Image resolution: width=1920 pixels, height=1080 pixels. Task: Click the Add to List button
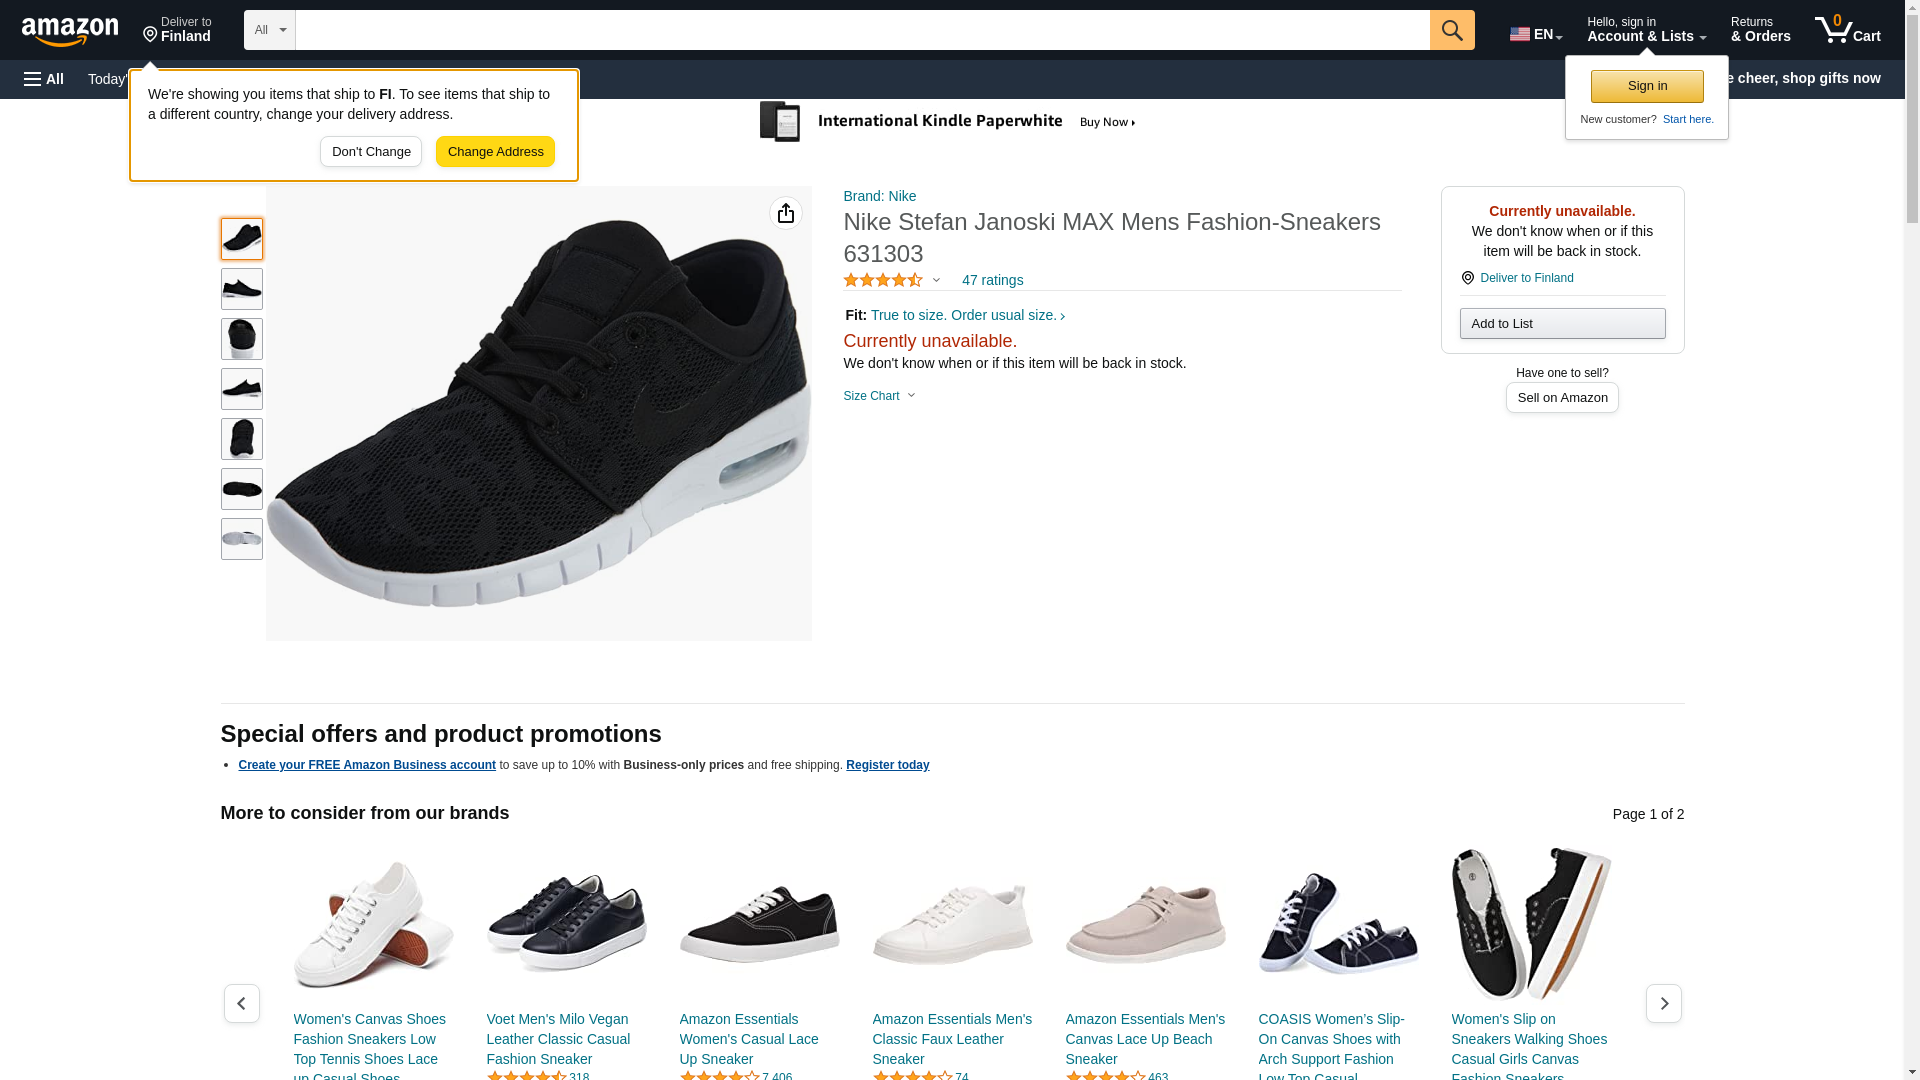point(1562,323)
